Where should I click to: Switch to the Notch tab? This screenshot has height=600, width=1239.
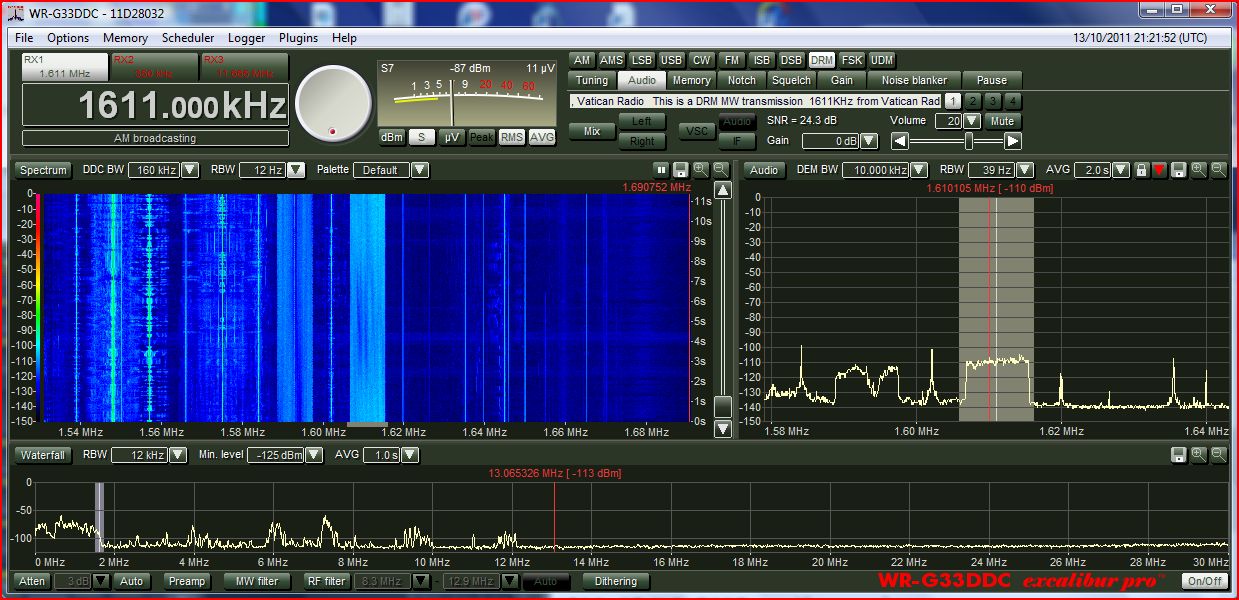click(x=742, y=80)
